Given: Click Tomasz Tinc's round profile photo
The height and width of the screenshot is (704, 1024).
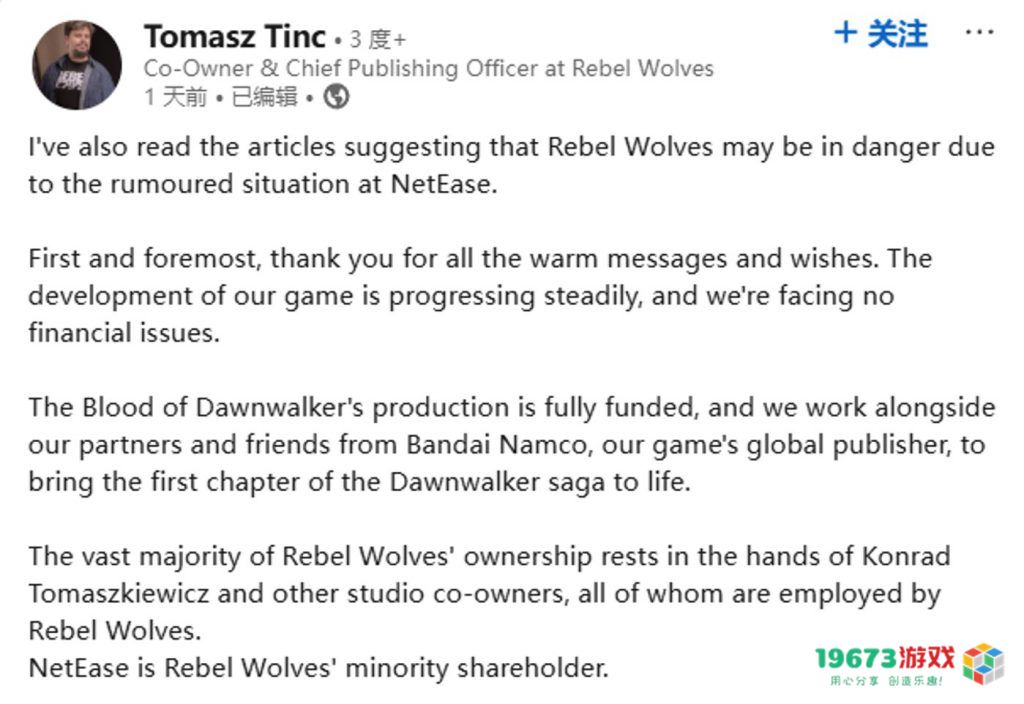Looking at the screenshot, I should (x=77, y=65).
